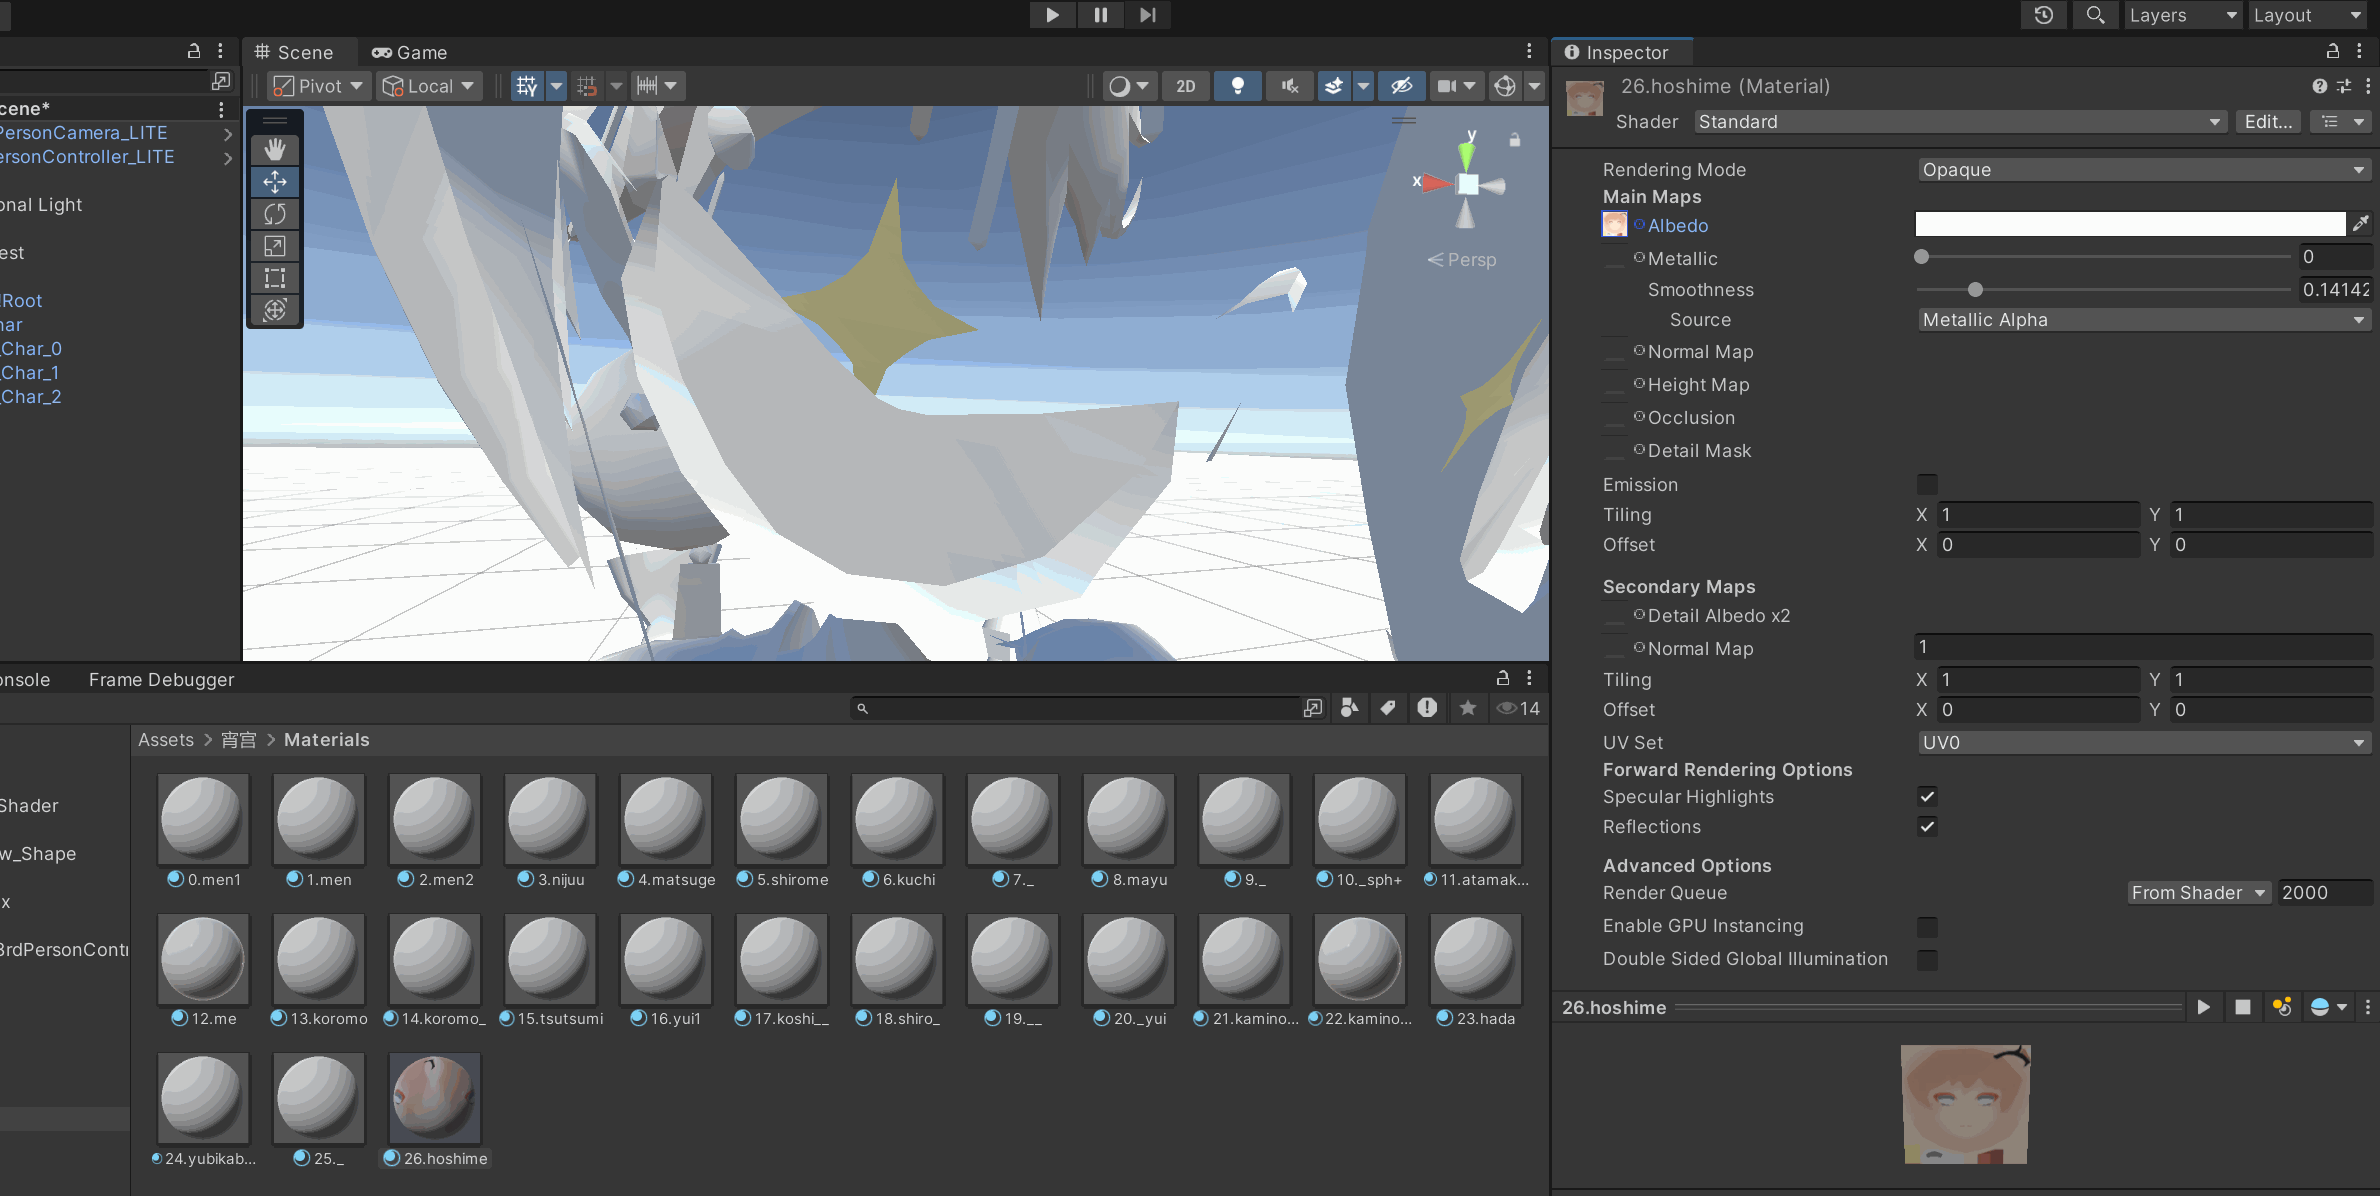Click the Smoothness slider handle
Screen dimensions: 2380x1196
1975,290
